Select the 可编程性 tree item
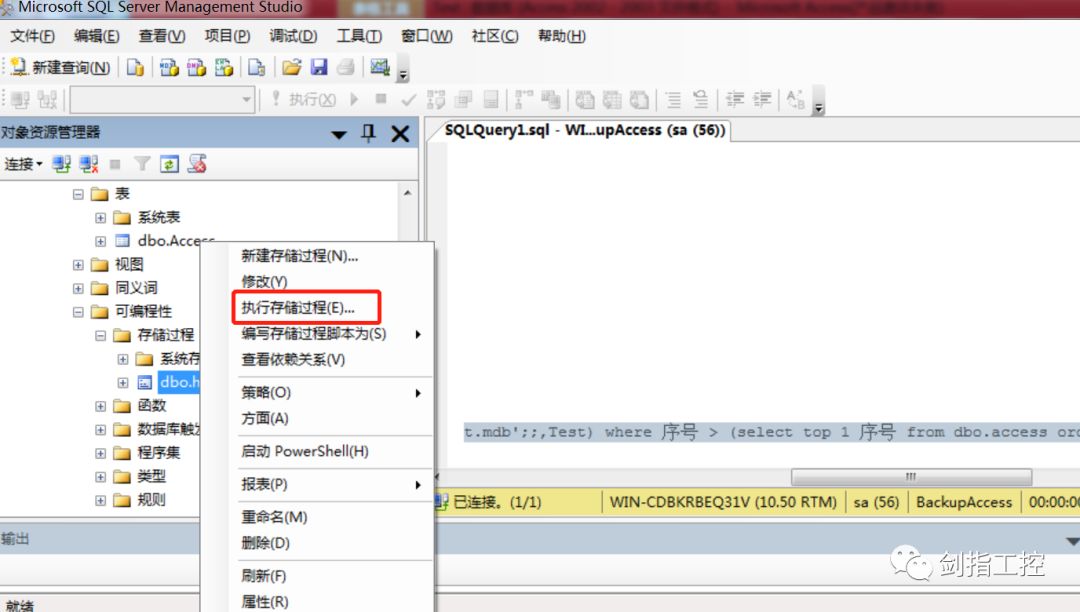The image size is (1080, 612). tap(143, 312)
